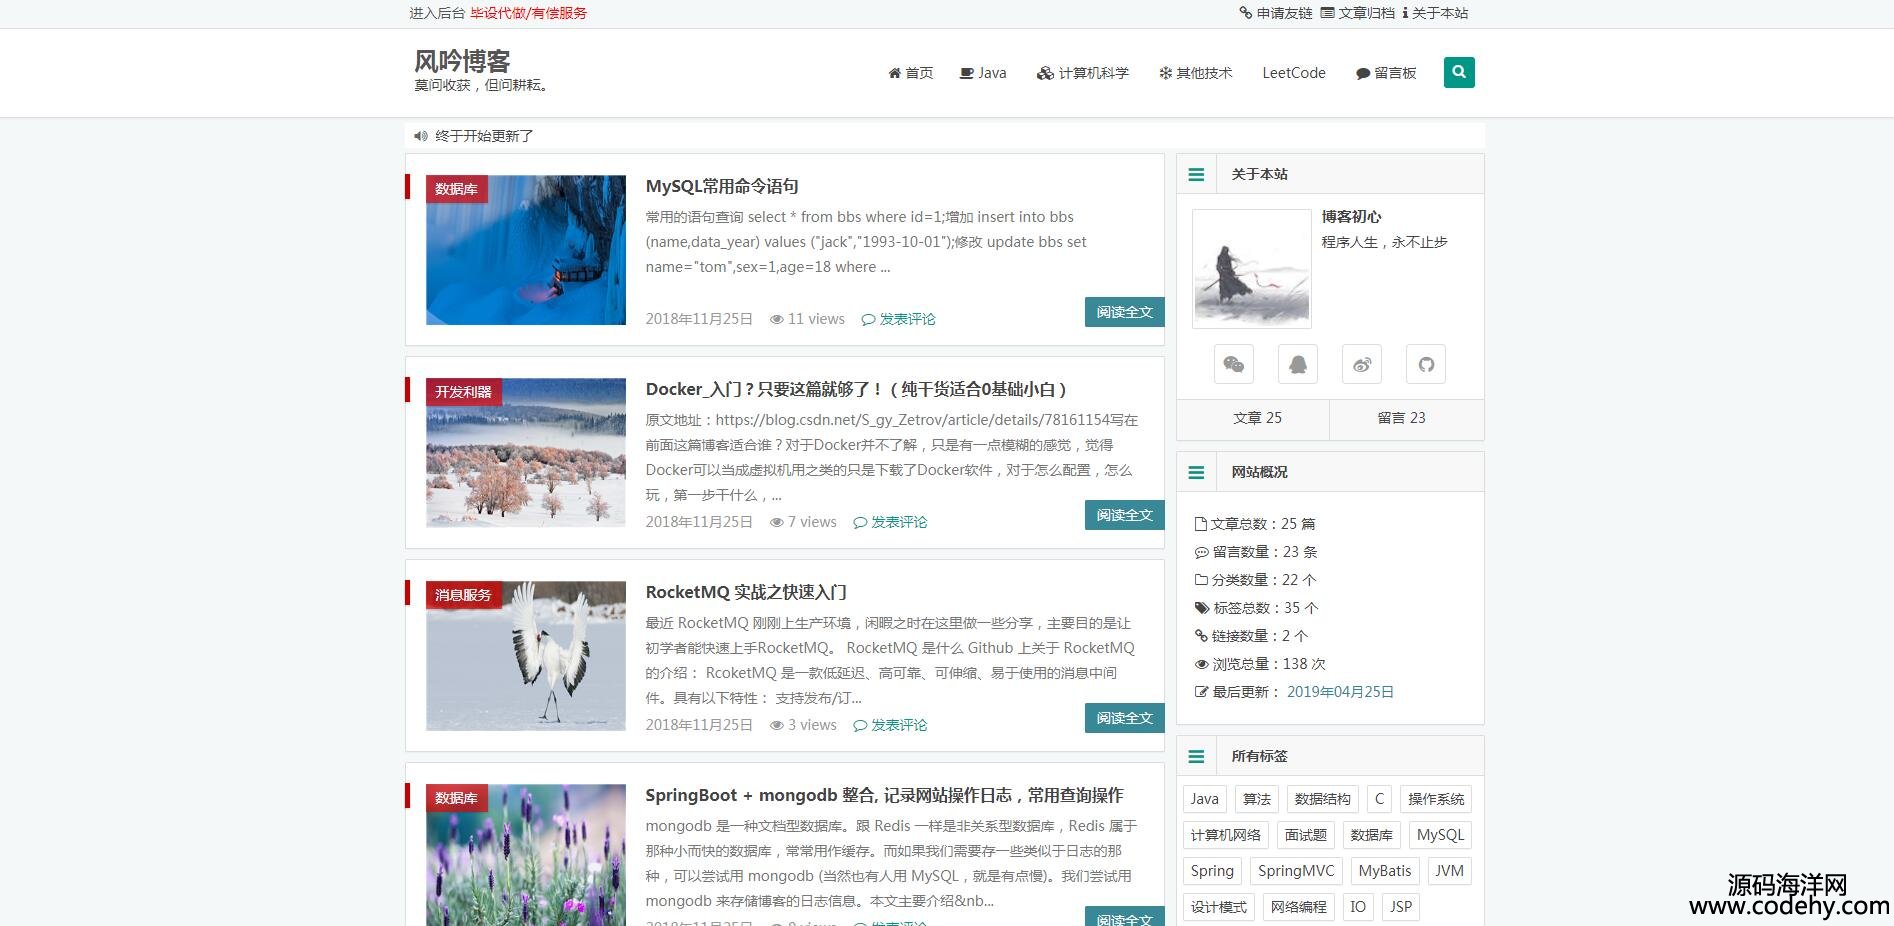Open the RocketMQ article crane thumbnail
Screen dimensions: 1894x926
(x=526, y=656)
